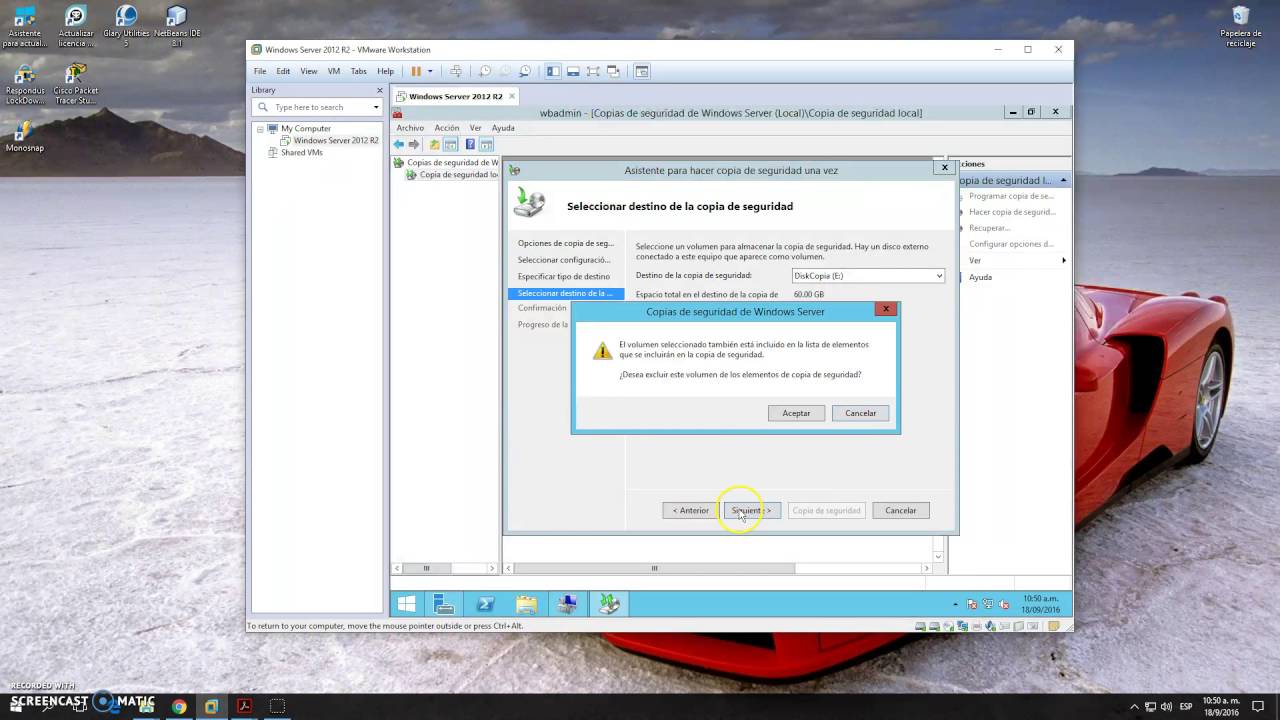Viewport: 1280px width, 720px height.
Task: Click the Windows Server Backup taskbar icon
Action: click(609, 604)
